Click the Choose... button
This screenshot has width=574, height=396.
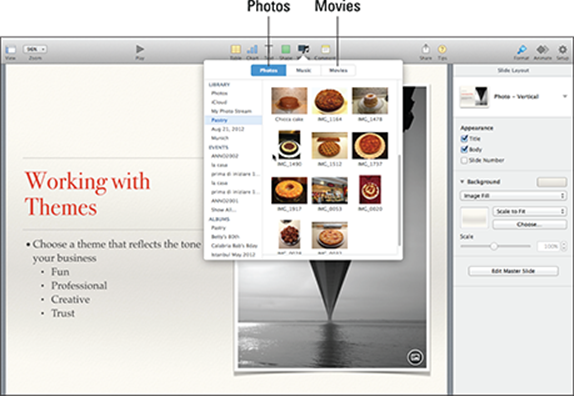(x=529, y=224)
